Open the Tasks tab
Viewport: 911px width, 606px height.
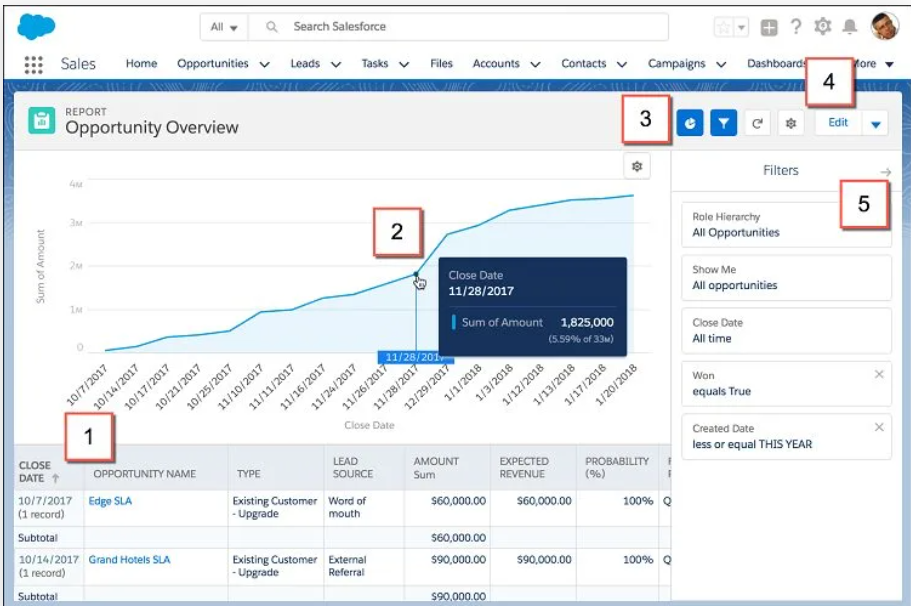click(375, 63)
